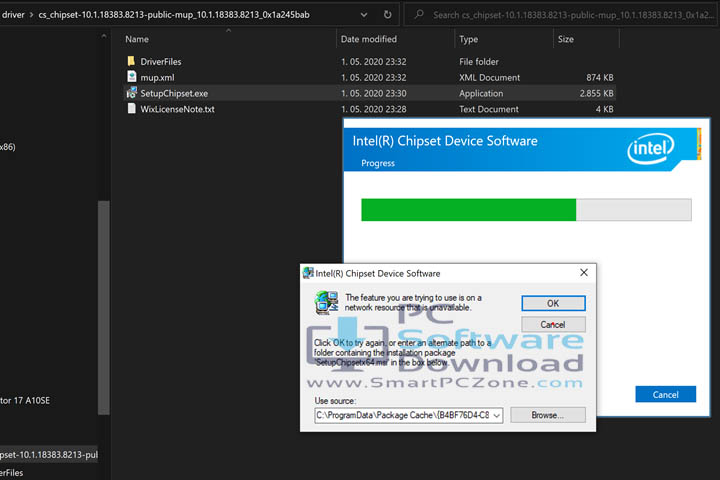Click OK to retry in the dialog
The image size is (720, 480).
pyautogui.click(x=553, y=303)
